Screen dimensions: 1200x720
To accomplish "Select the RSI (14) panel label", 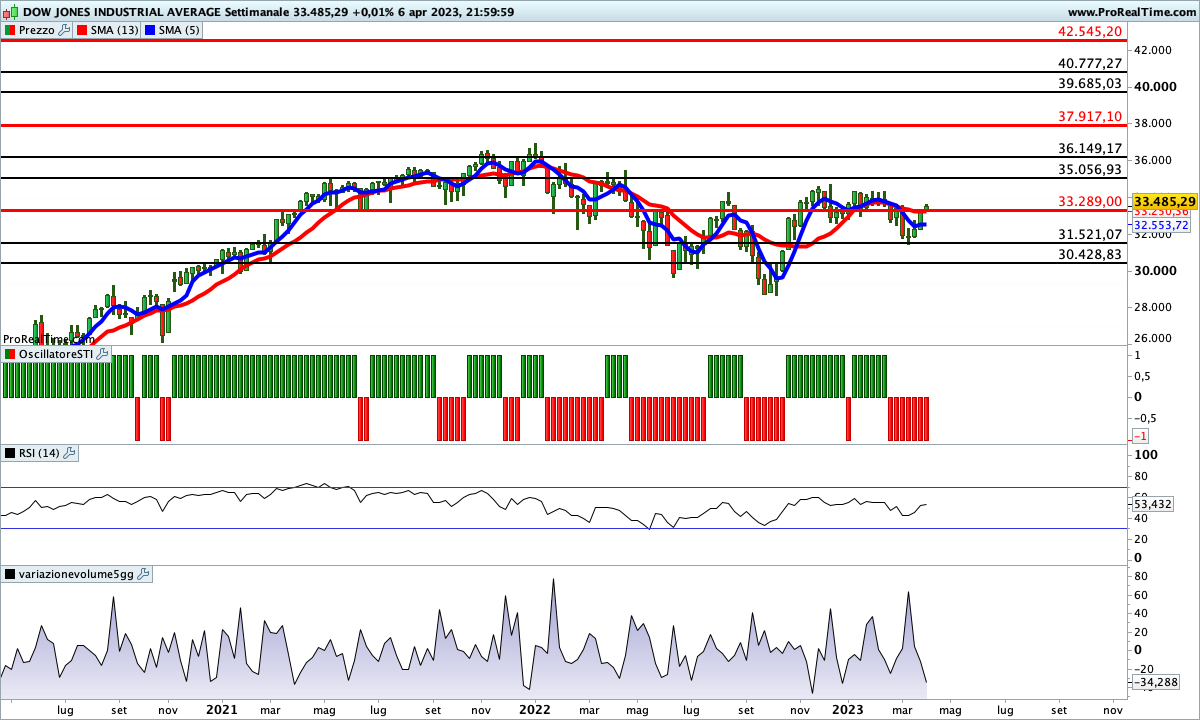I will click(x=40, y=453).
